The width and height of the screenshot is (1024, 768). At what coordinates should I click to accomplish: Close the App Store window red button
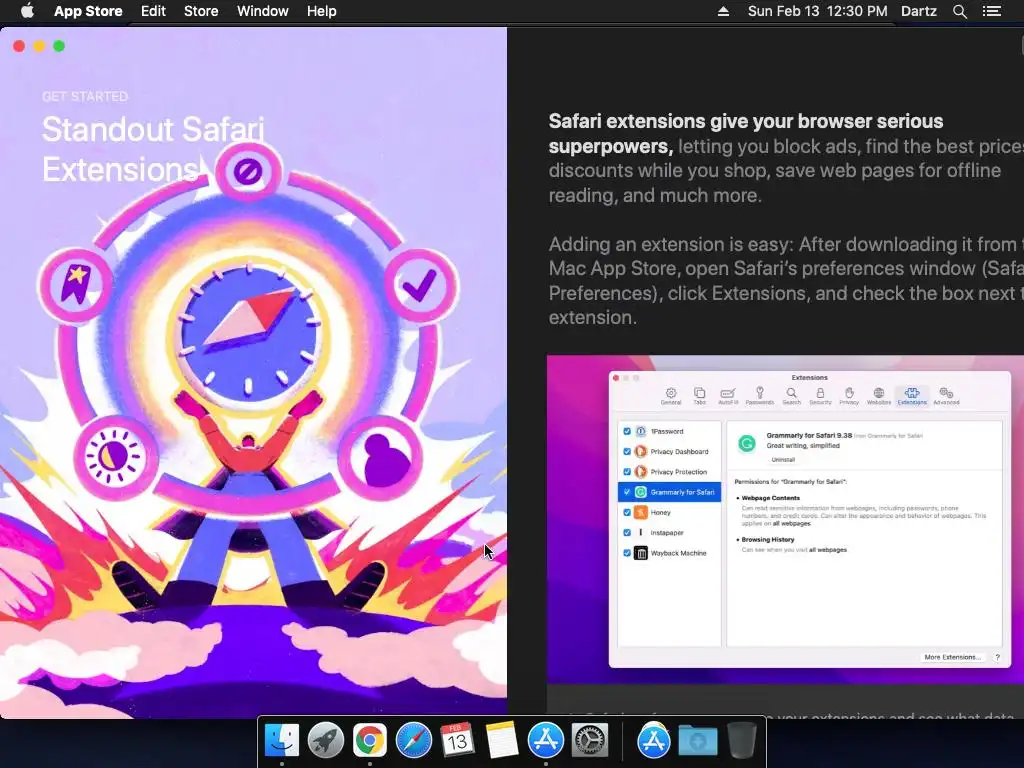pos(19,46)
